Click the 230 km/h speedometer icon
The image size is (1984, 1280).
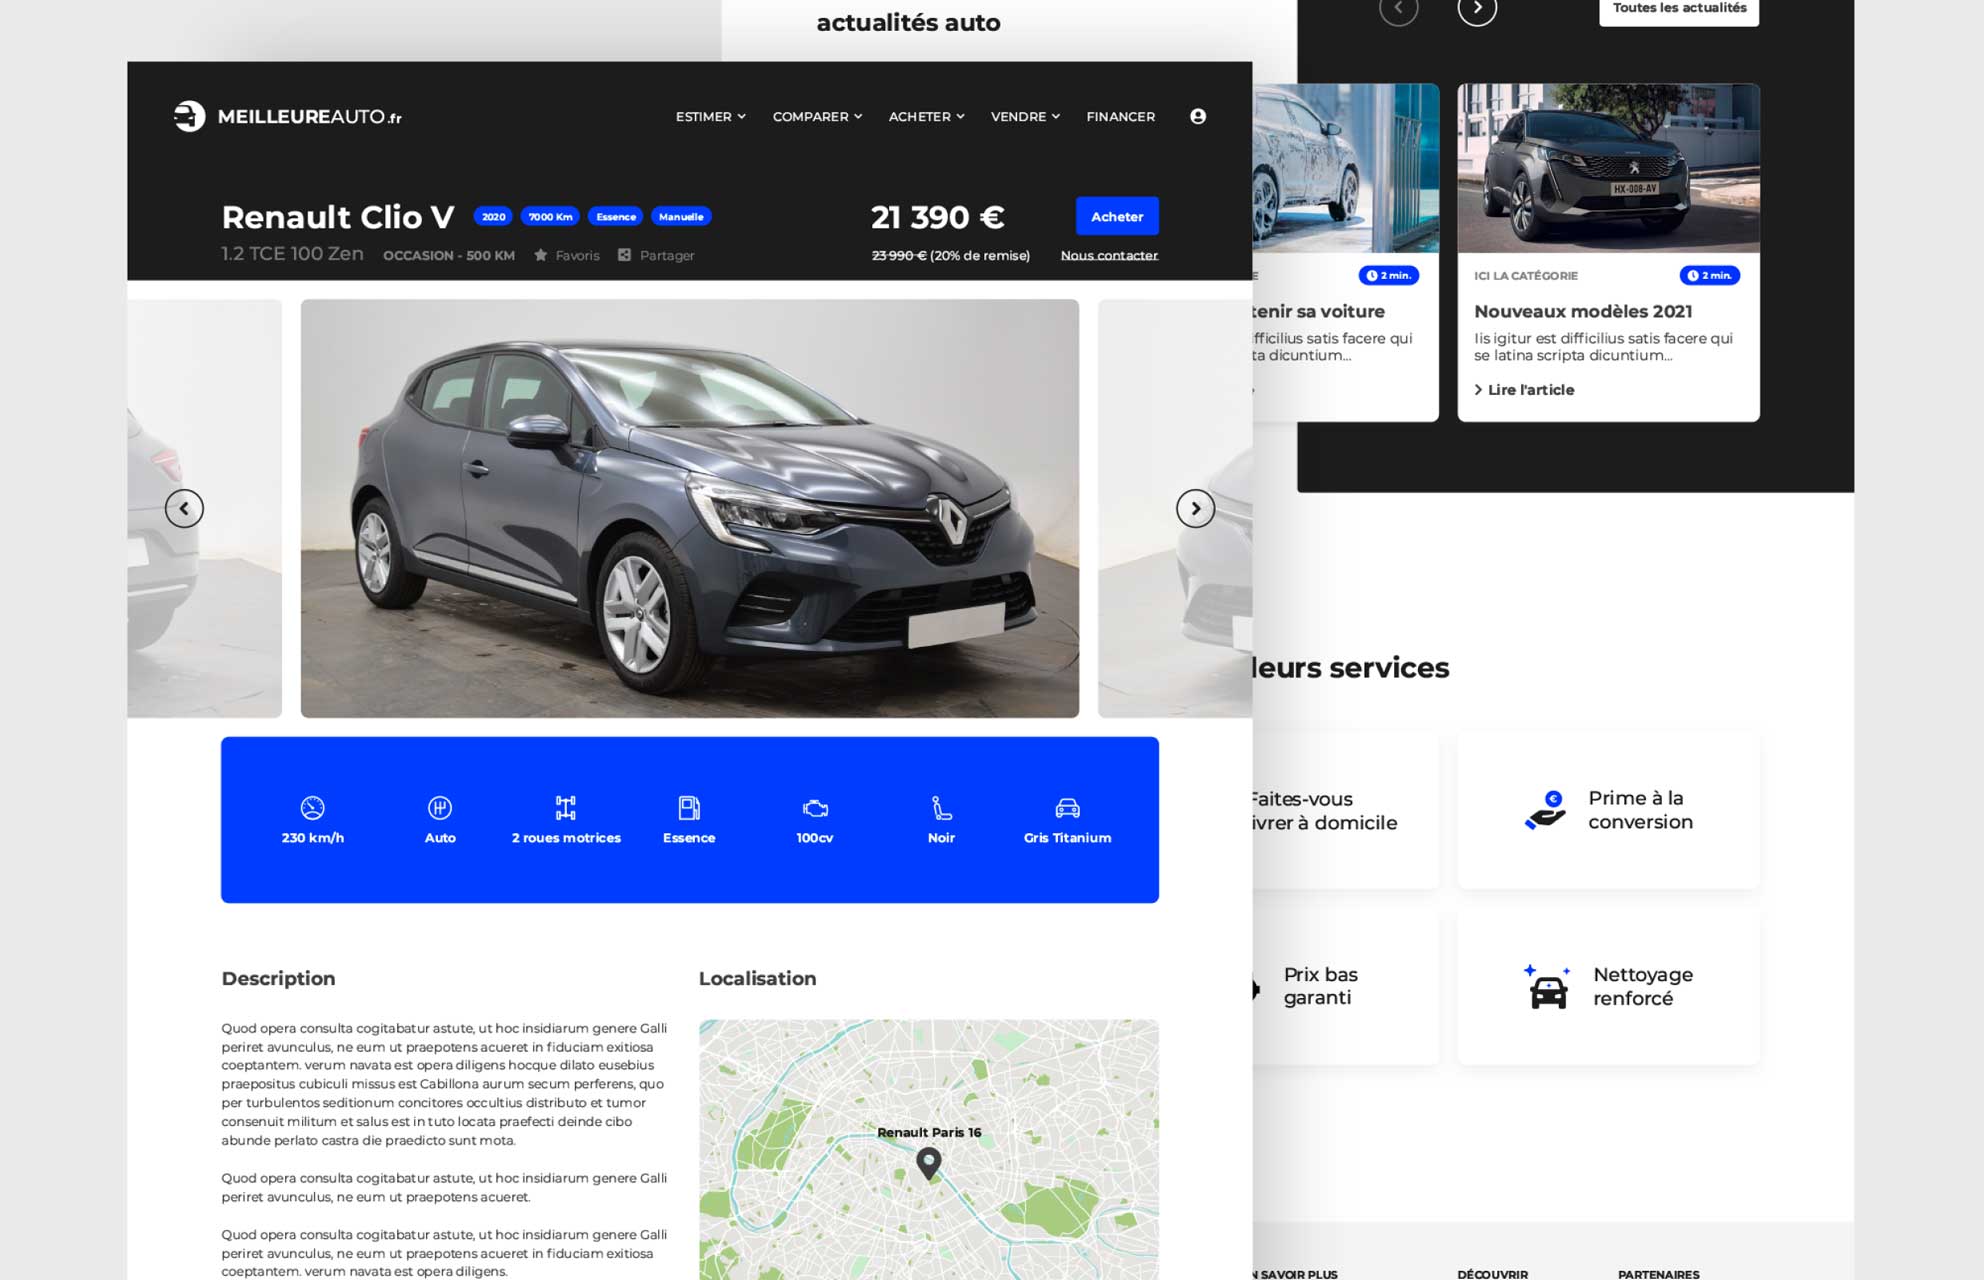click(312, 807)
